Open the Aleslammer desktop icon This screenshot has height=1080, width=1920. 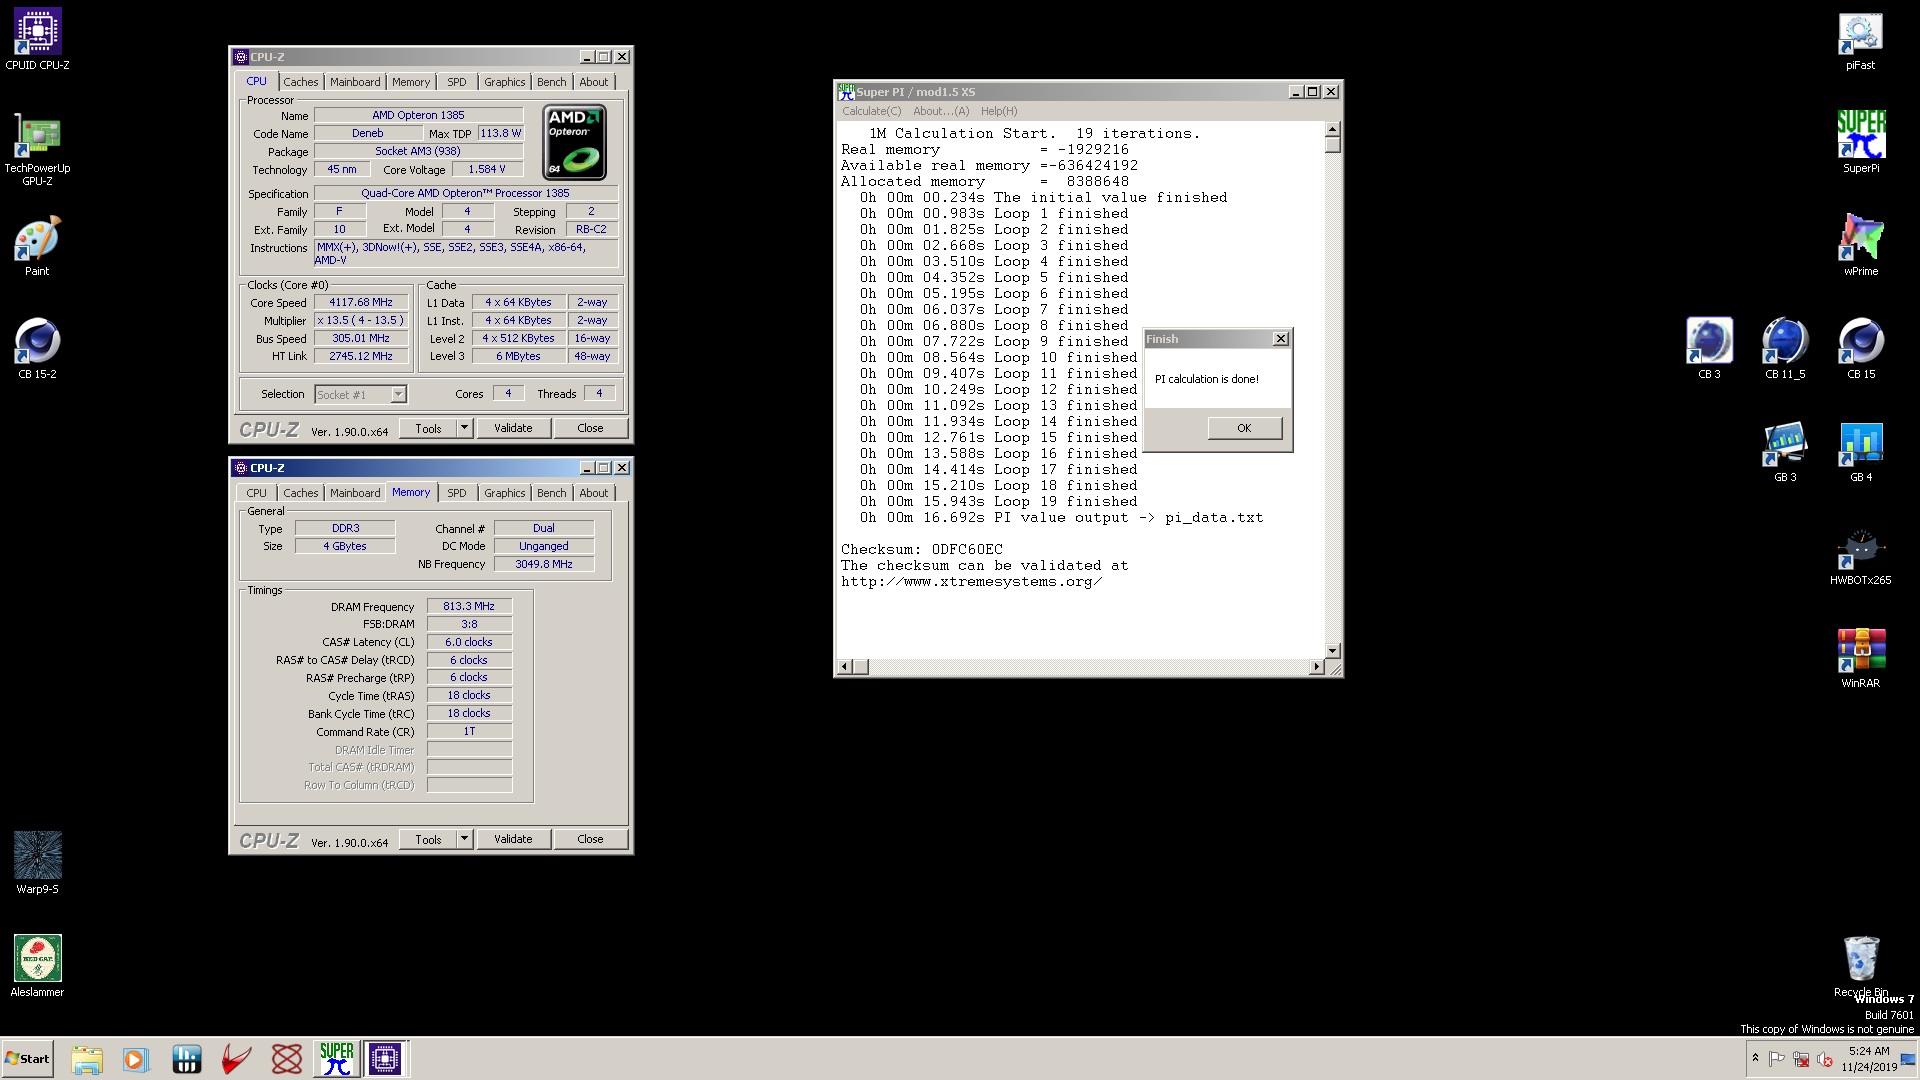click(x=37, y=966)
